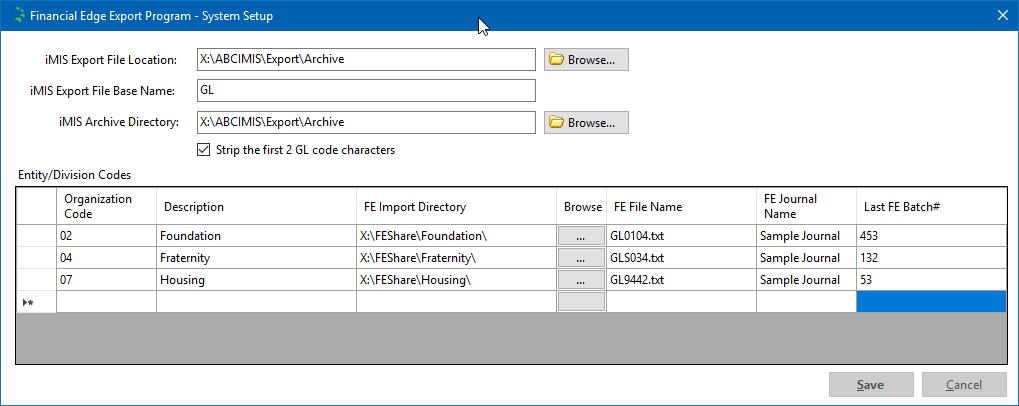Close the System Setup window
The height and width of the screenshot is (406, 1019).
coord(1002,15)
